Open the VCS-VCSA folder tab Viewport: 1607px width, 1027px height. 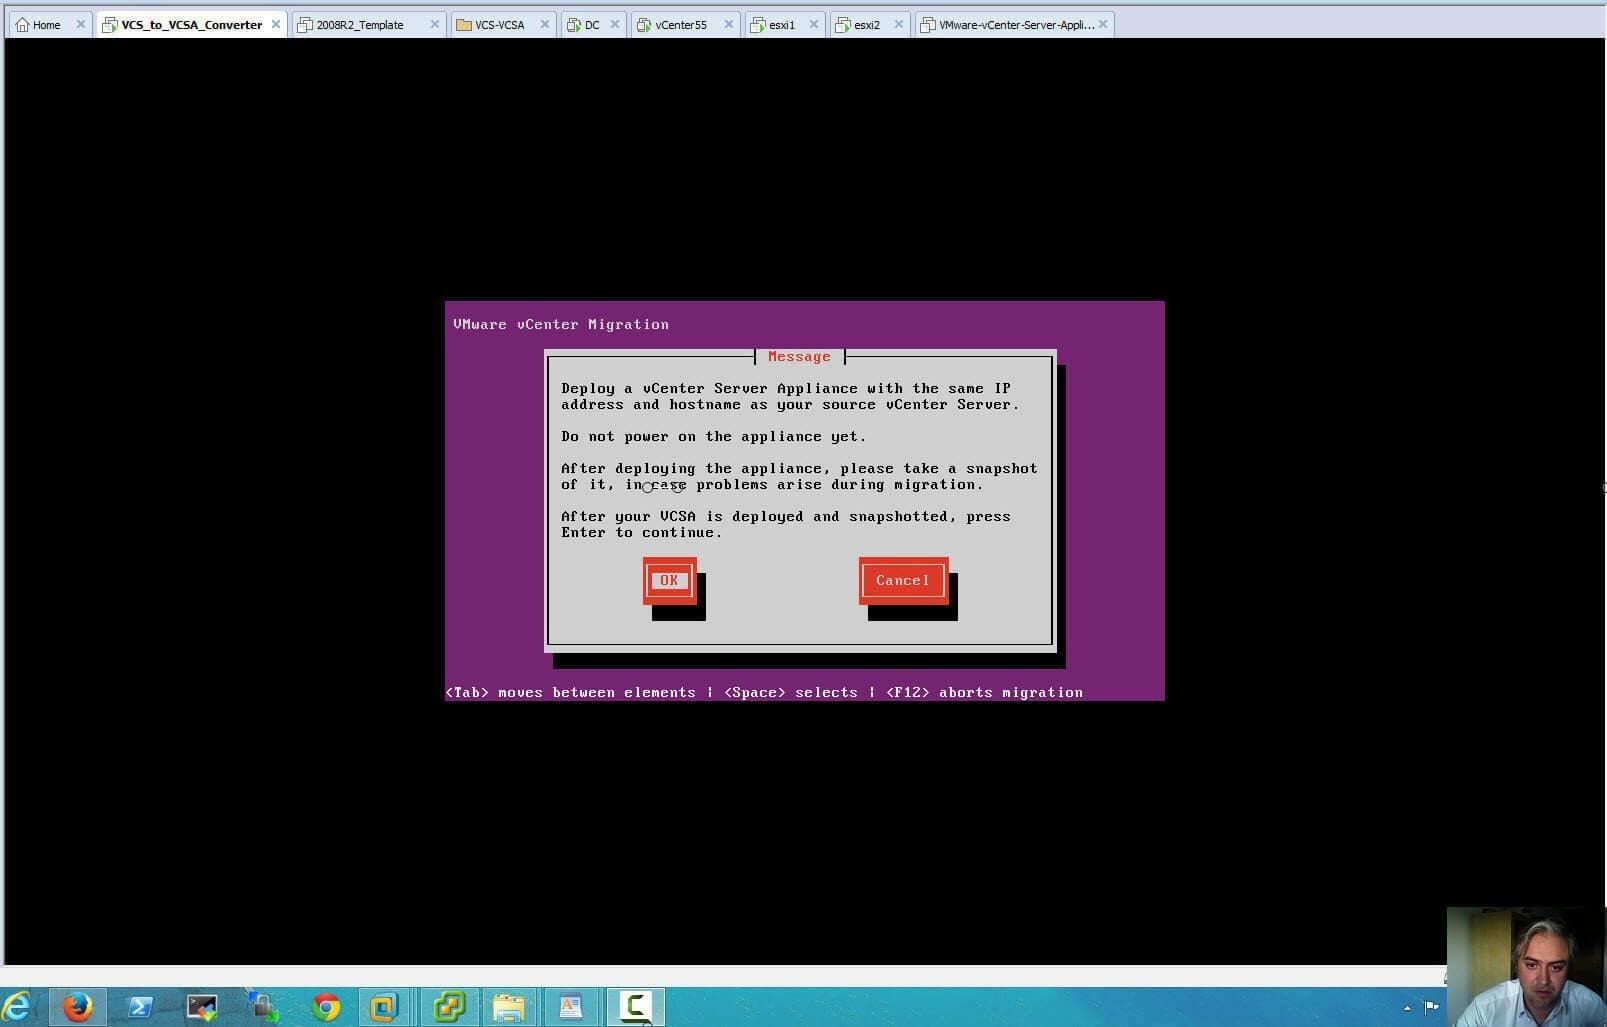pos(499,25)
